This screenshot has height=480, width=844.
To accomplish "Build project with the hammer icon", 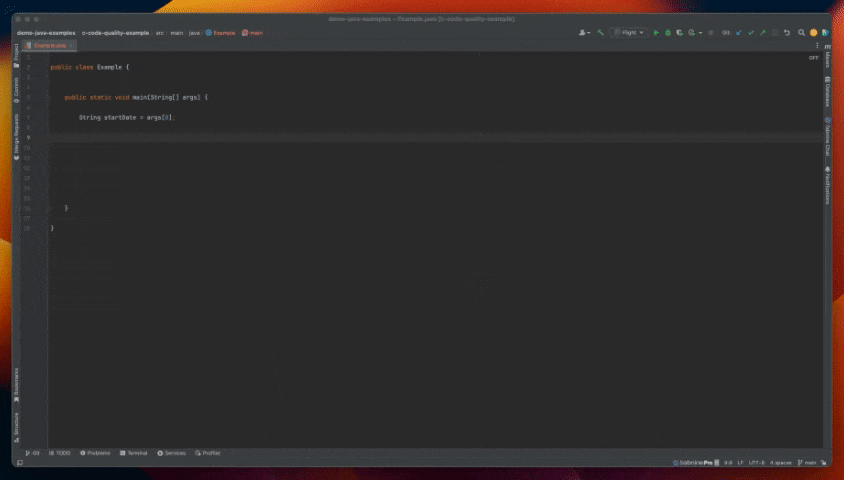I will [601, 33].
